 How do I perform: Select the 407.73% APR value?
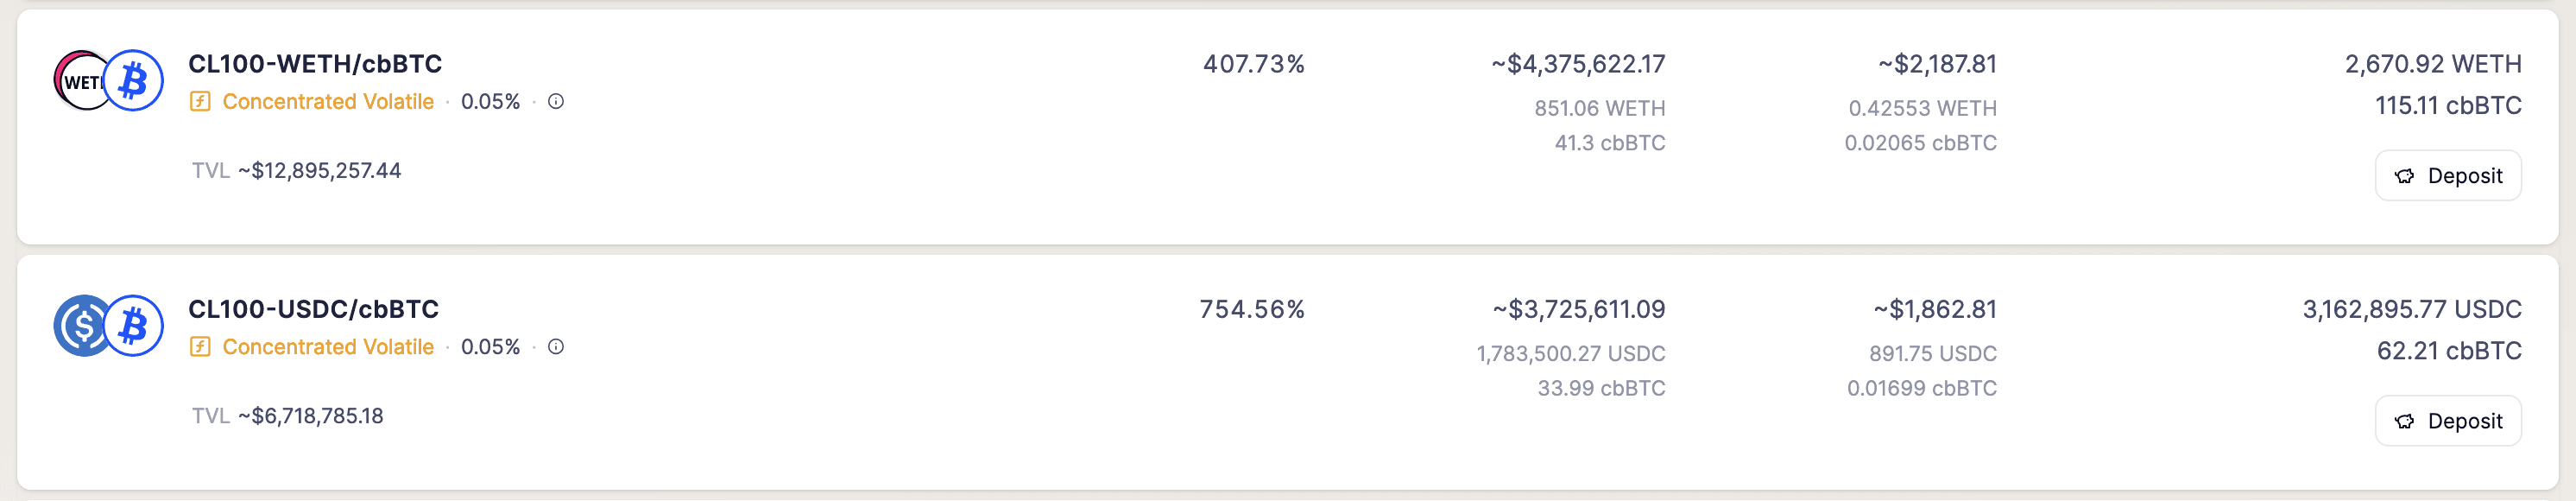pos(1253,64)
